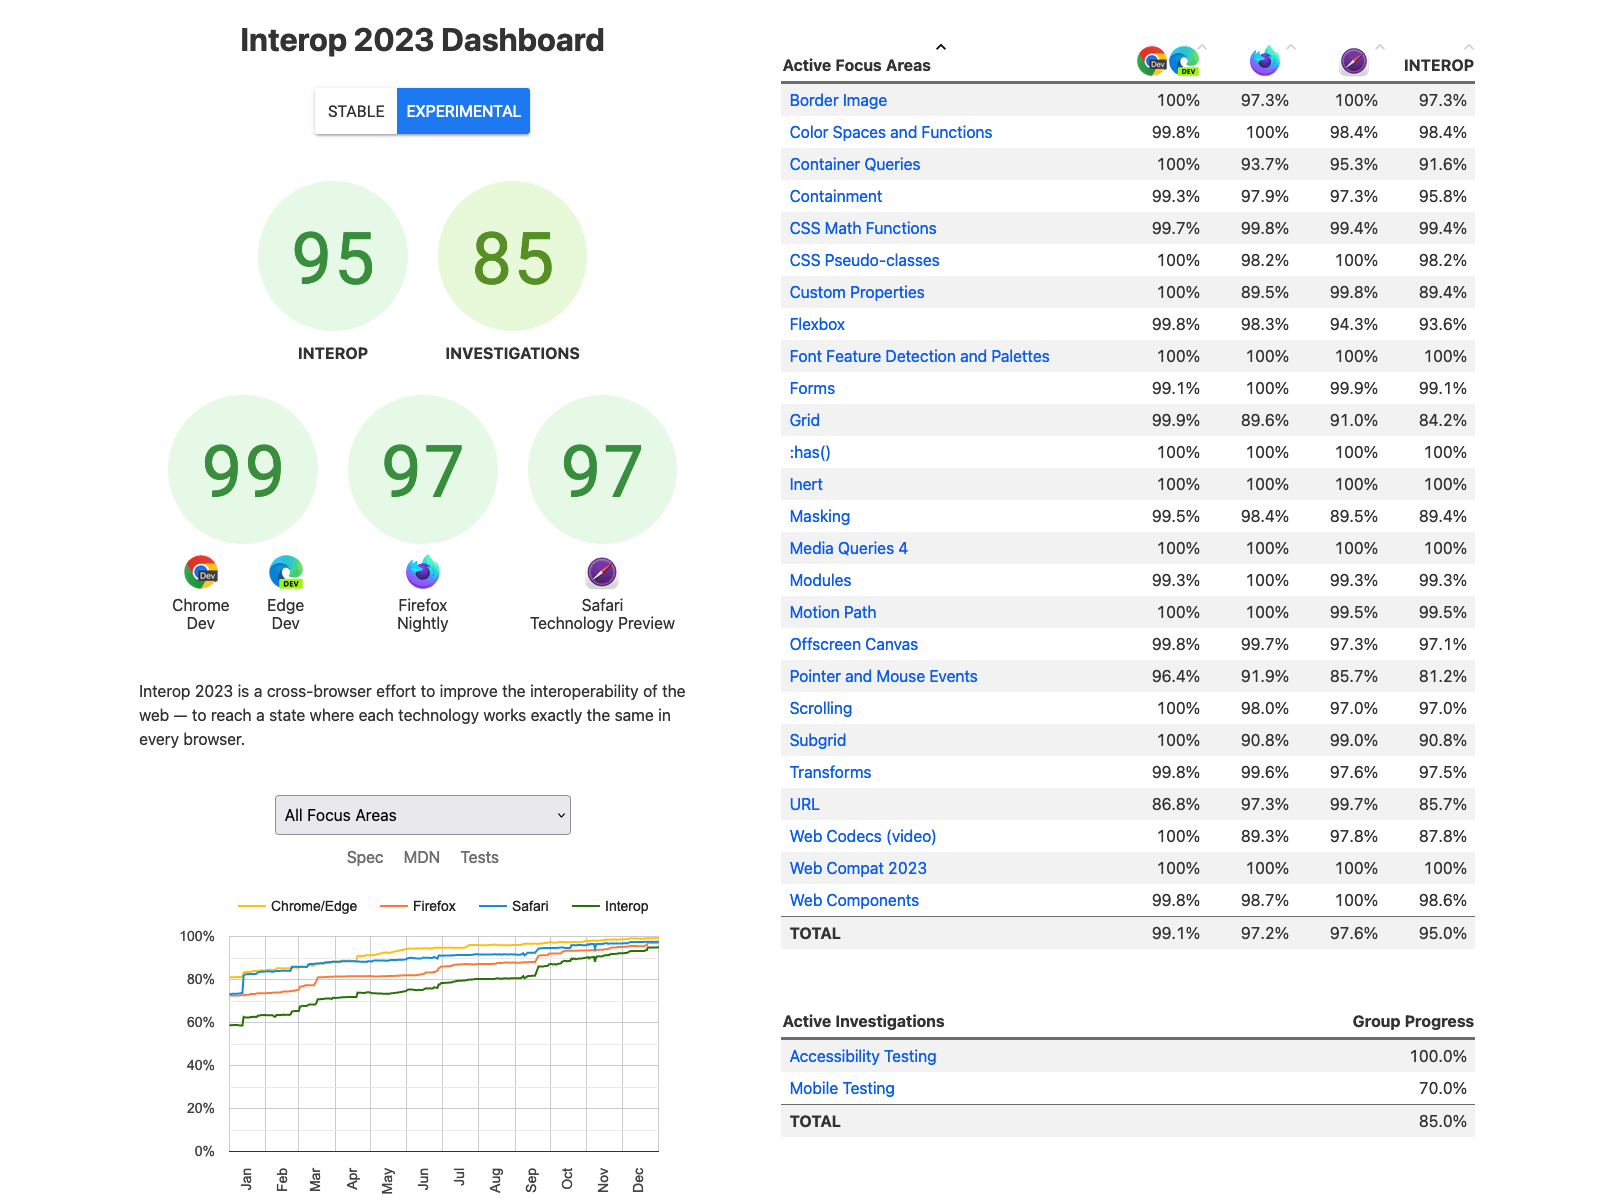Click the Edge Dev icon in the table header
The height and width of the screenshot is (1202, 1602).
1186,63
